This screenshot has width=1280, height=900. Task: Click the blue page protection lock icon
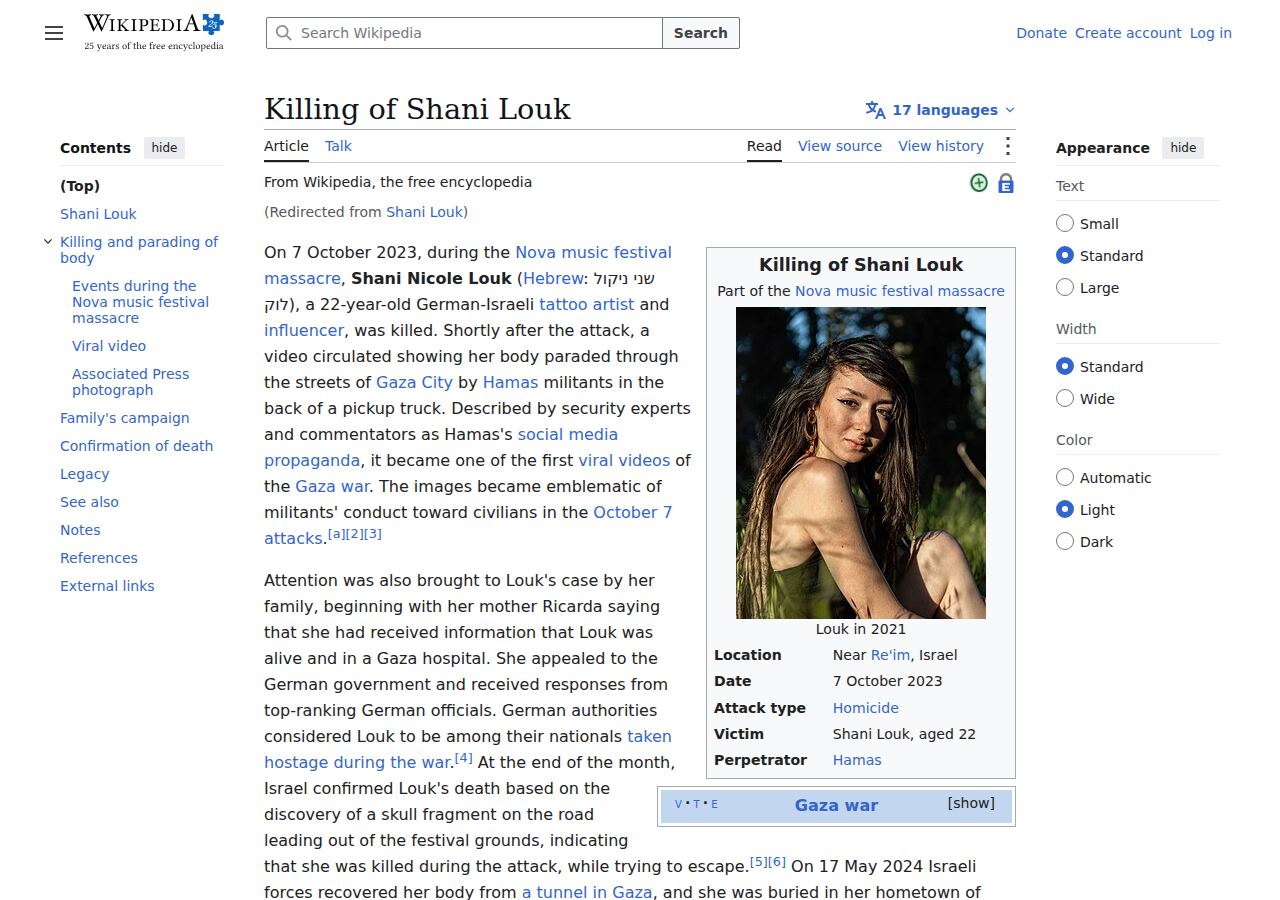[x=1006, y=183]
